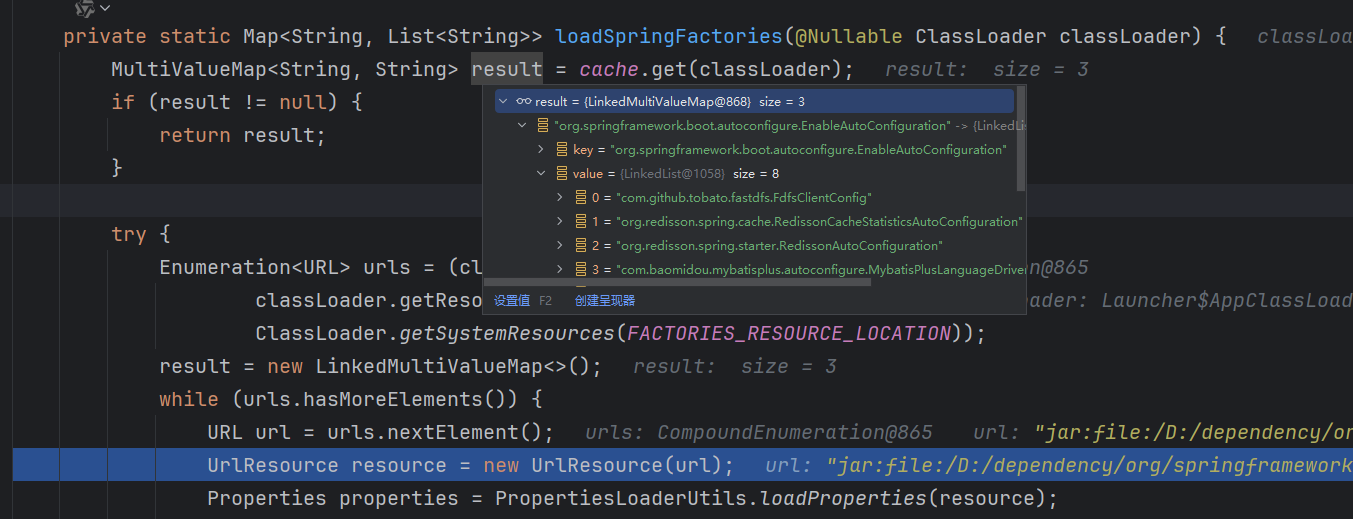This screenshot has width=1353, height=519.
Task: Click the field icon beside value LinkedList
Action: [562, 174]
